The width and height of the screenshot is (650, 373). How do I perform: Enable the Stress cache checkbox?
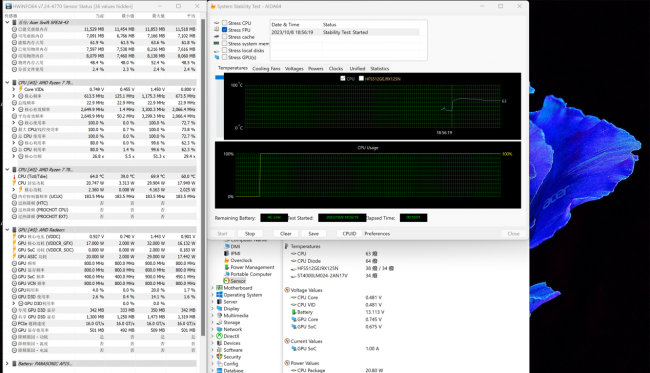[x=224, y=36]
